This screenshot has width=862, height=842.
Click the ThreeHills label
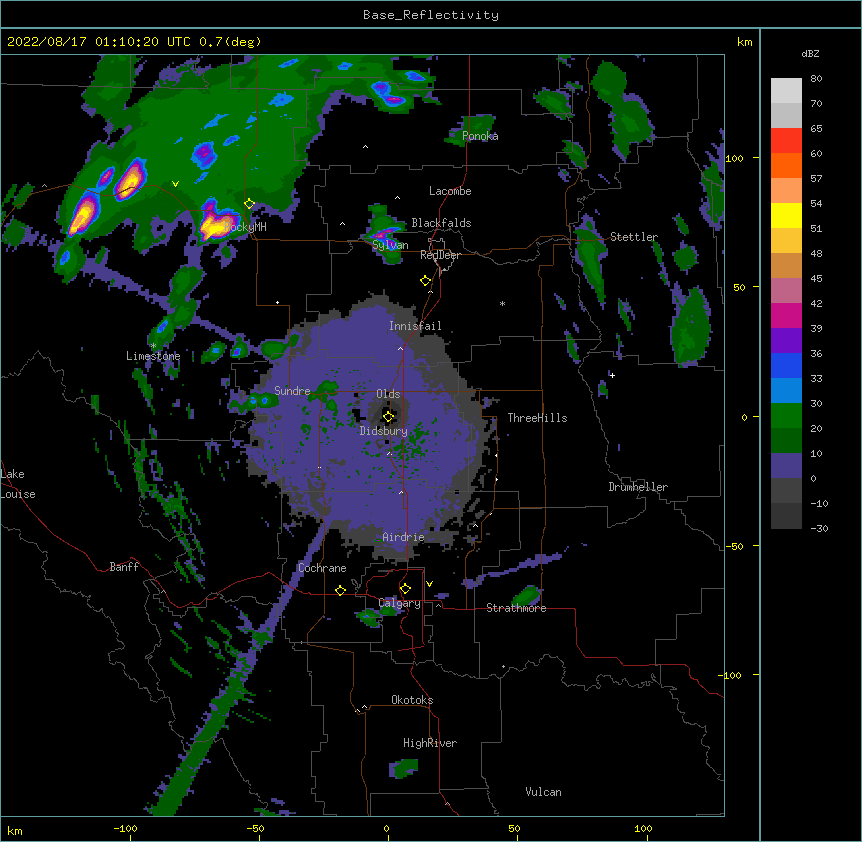537,418
